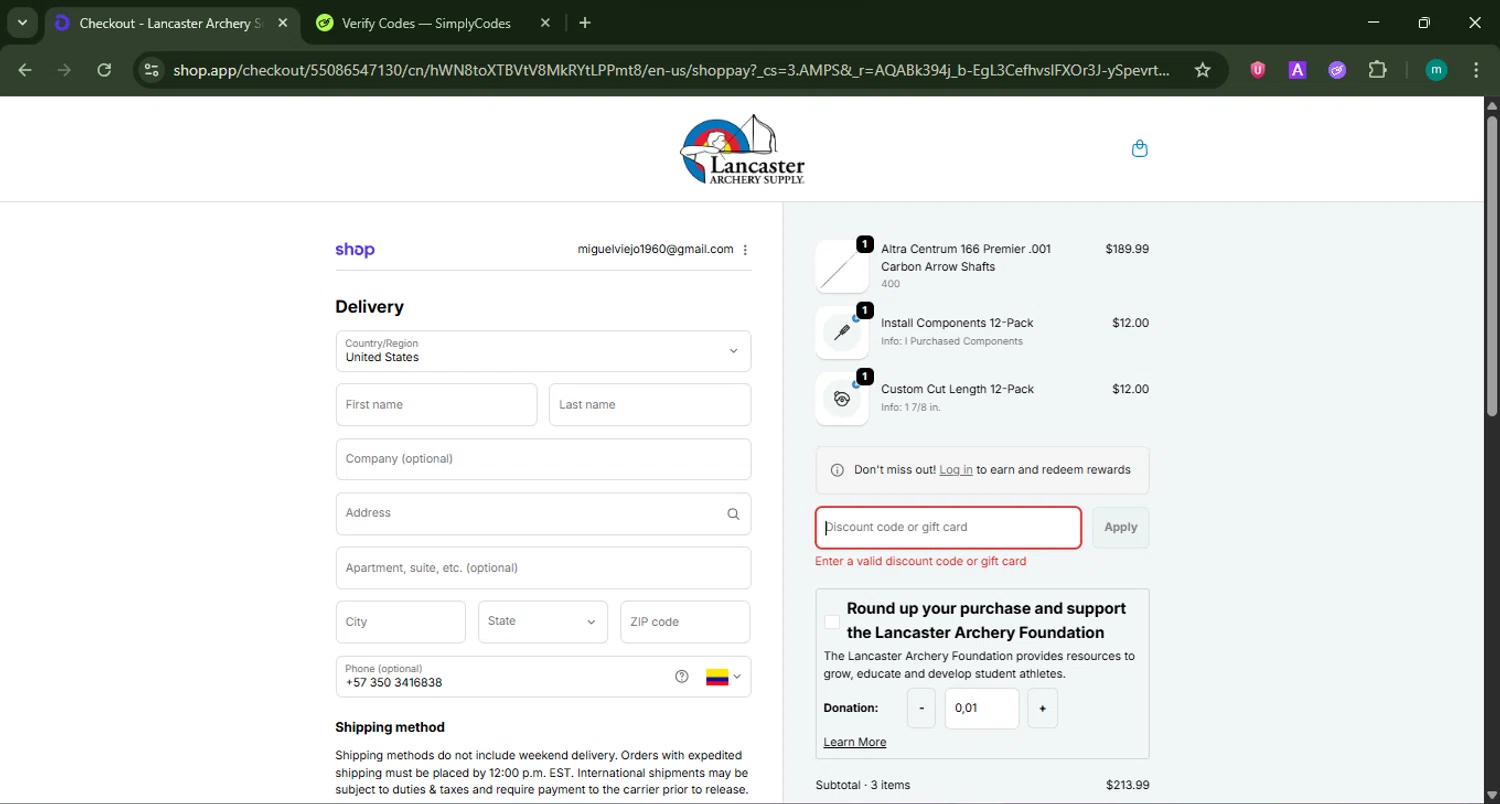1500x804 pixels.
Task: Open a new browser tab
Action: coord(585,23)
